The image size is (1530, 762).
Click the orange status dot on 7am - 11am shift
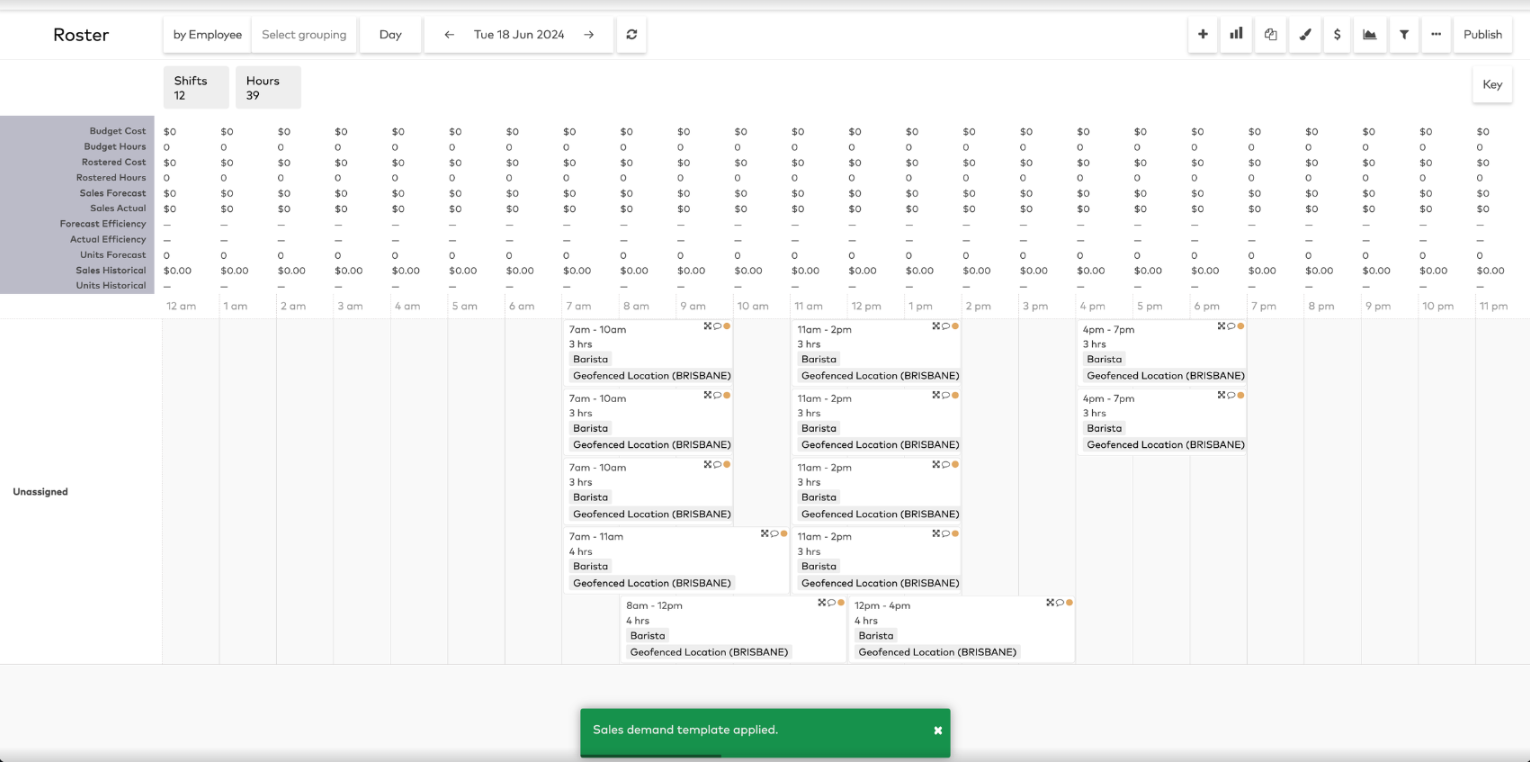pyautogui.click(x=784, y=534)
